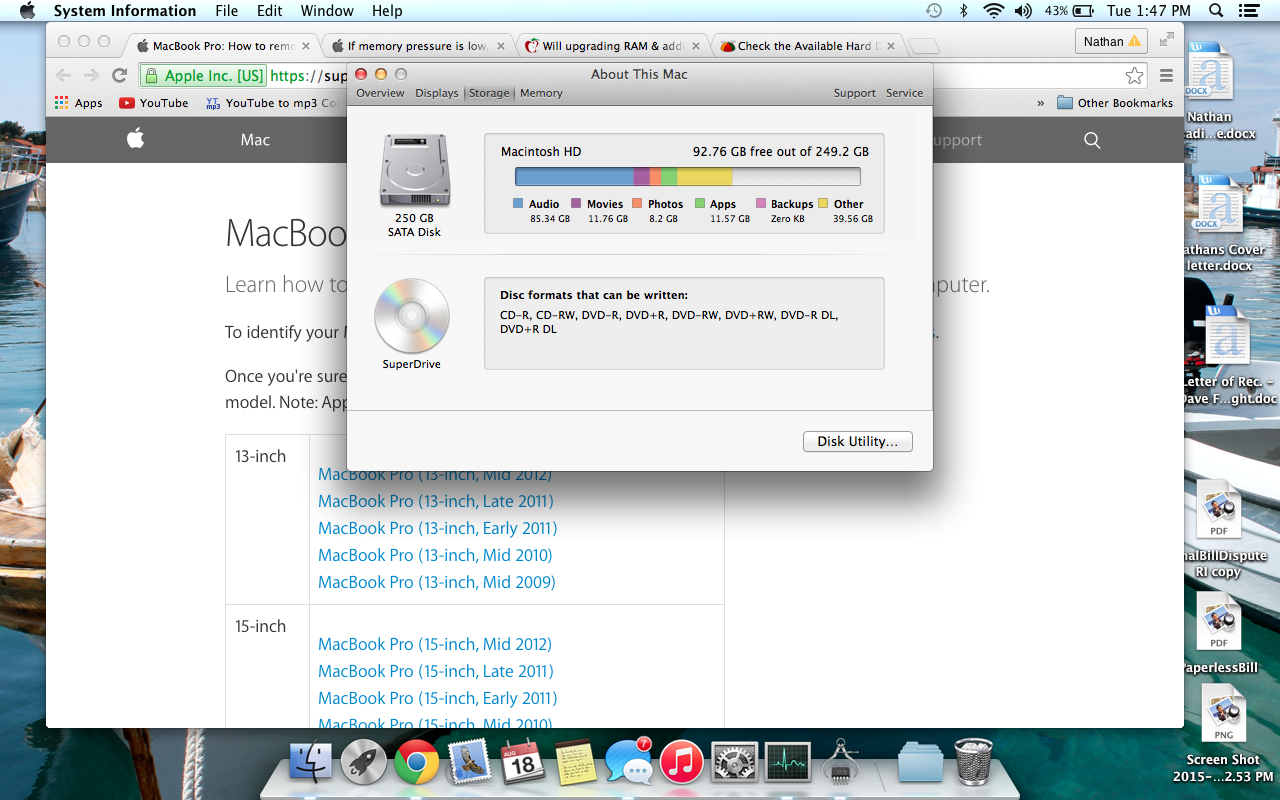1280x800 pixels.
Task: Open Calendar icon in the Dock
Action: (522, 763)
